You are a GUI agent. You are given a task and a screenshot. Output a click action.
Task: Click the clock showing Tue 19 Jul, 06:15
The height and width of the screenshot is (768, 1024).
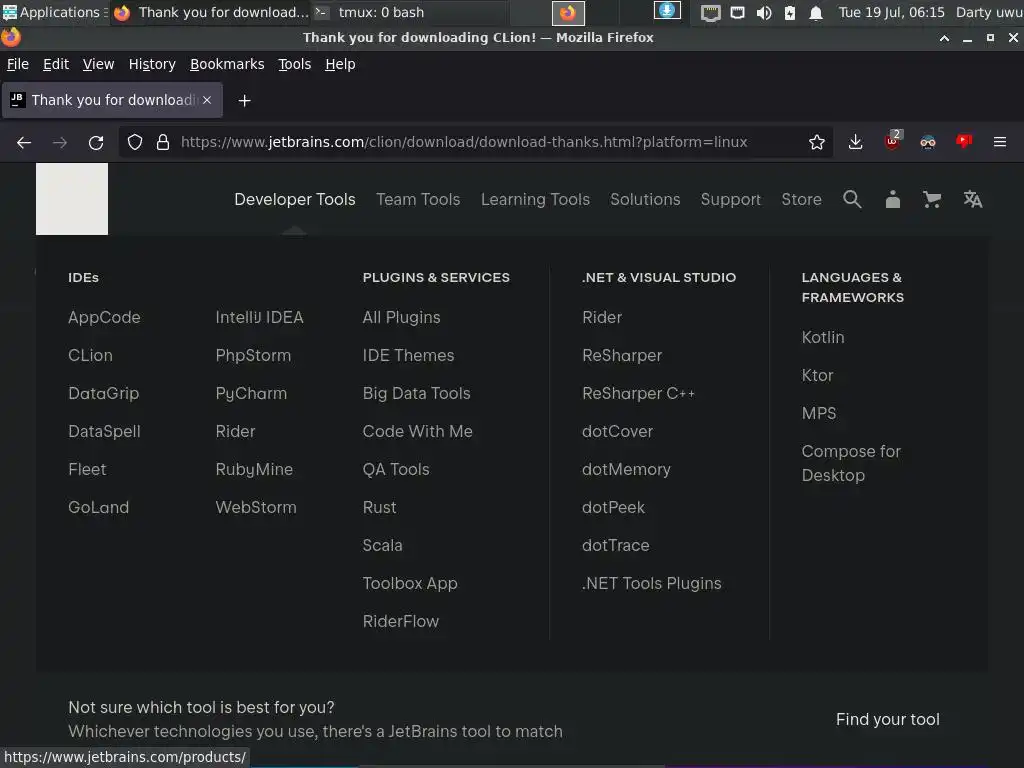pyautogui.click(x=891, y=12)
